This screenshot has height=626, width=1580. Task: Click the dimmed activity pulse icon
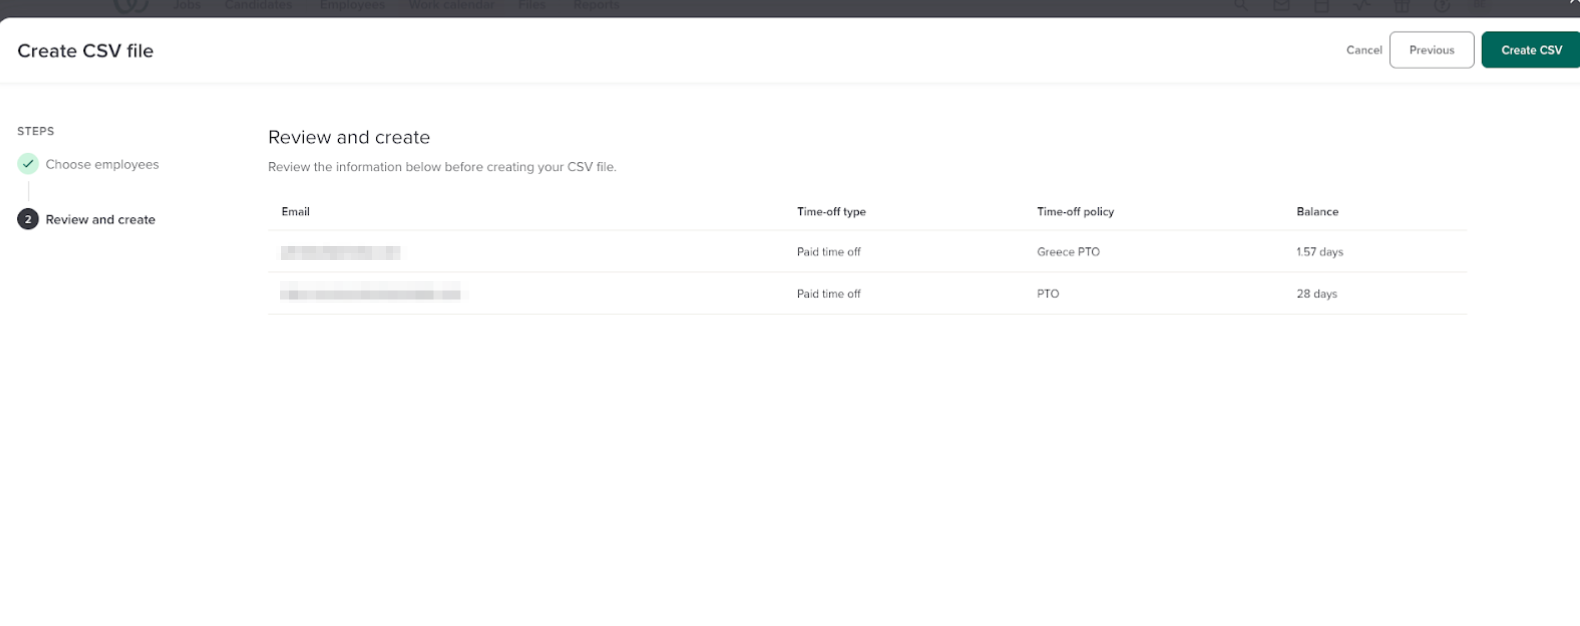coord(1361,5)
